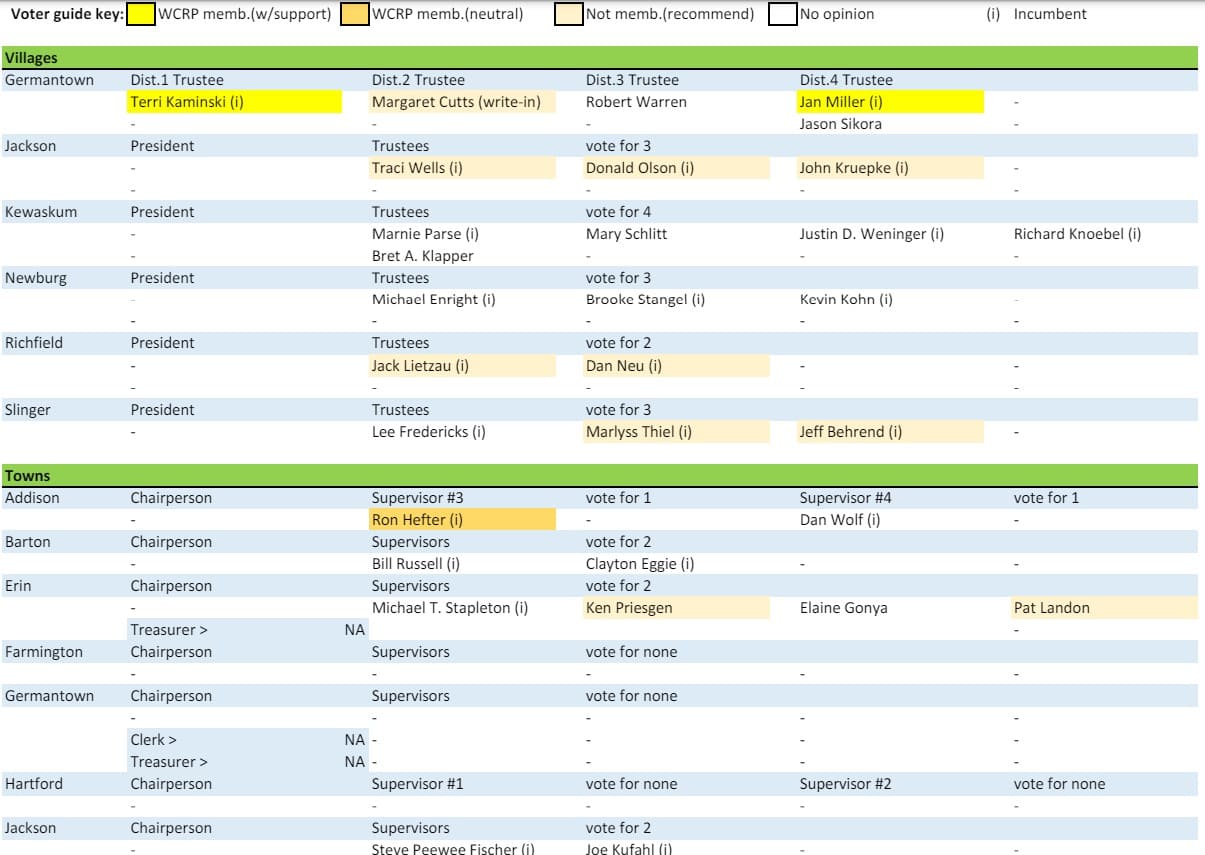The image size is (1205, 855).
Task: Click the cell 'Ron Hefter (i)'
Action: 462,520
